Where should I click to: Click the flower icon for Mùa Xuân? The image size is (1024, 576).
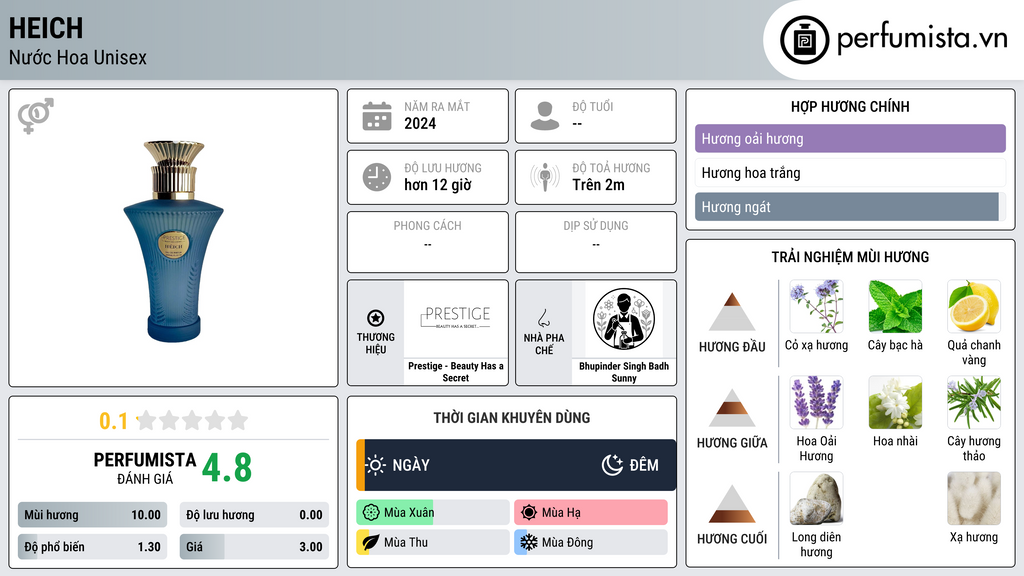[371, 513]
